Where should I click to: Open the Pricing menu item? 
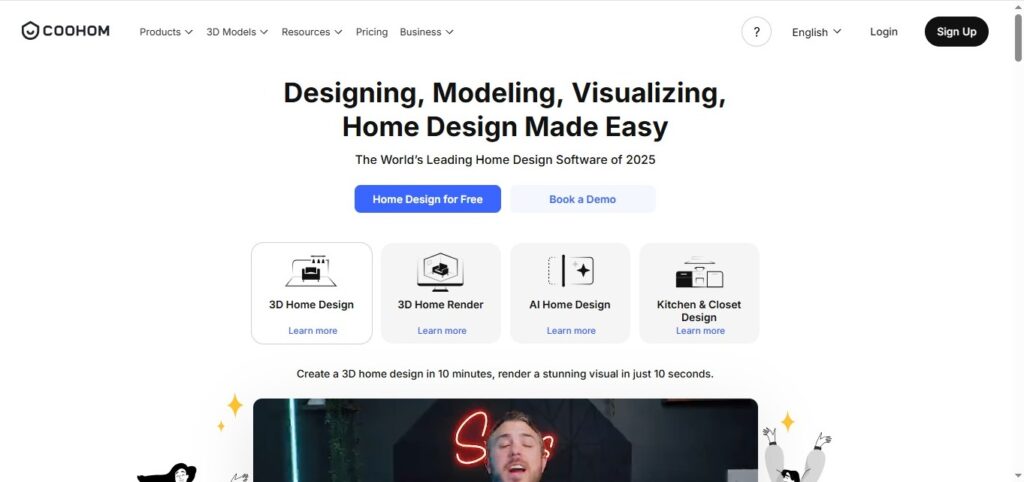tap(372, 31)
